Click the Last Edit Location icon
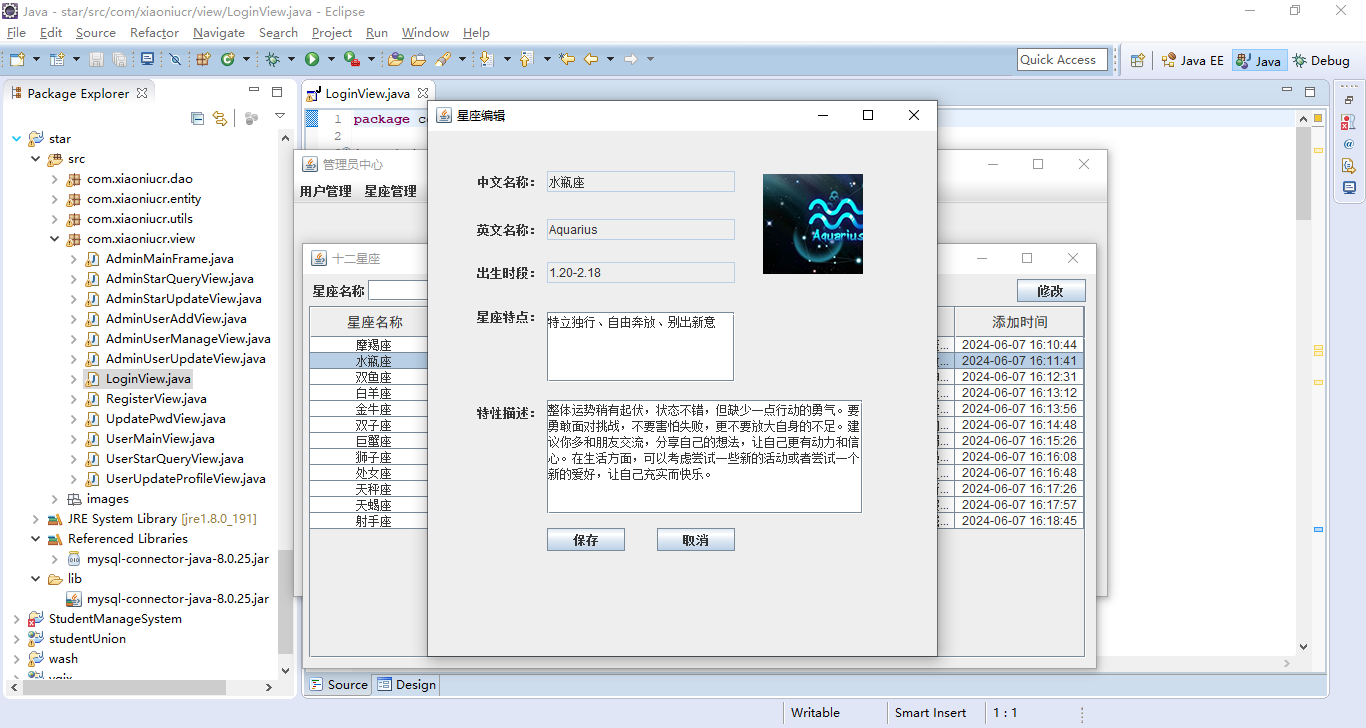The height and width of the screenshot is (728, 1366). [567, 59]
